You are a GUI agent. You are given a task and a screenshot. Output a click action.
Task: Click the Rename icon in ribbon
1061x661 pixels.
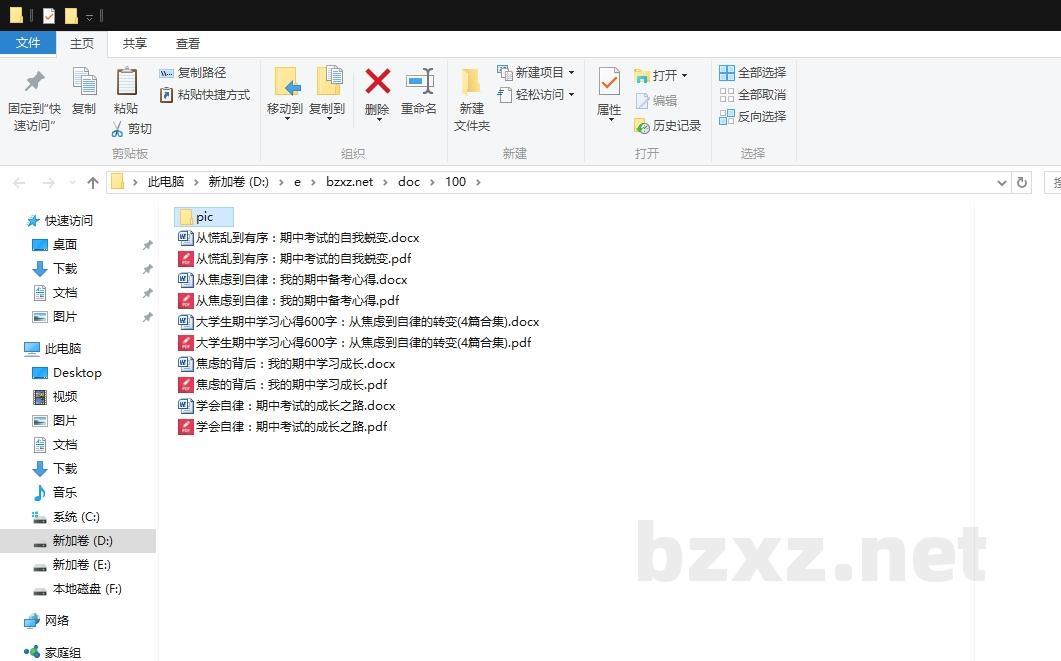[419, 82]
